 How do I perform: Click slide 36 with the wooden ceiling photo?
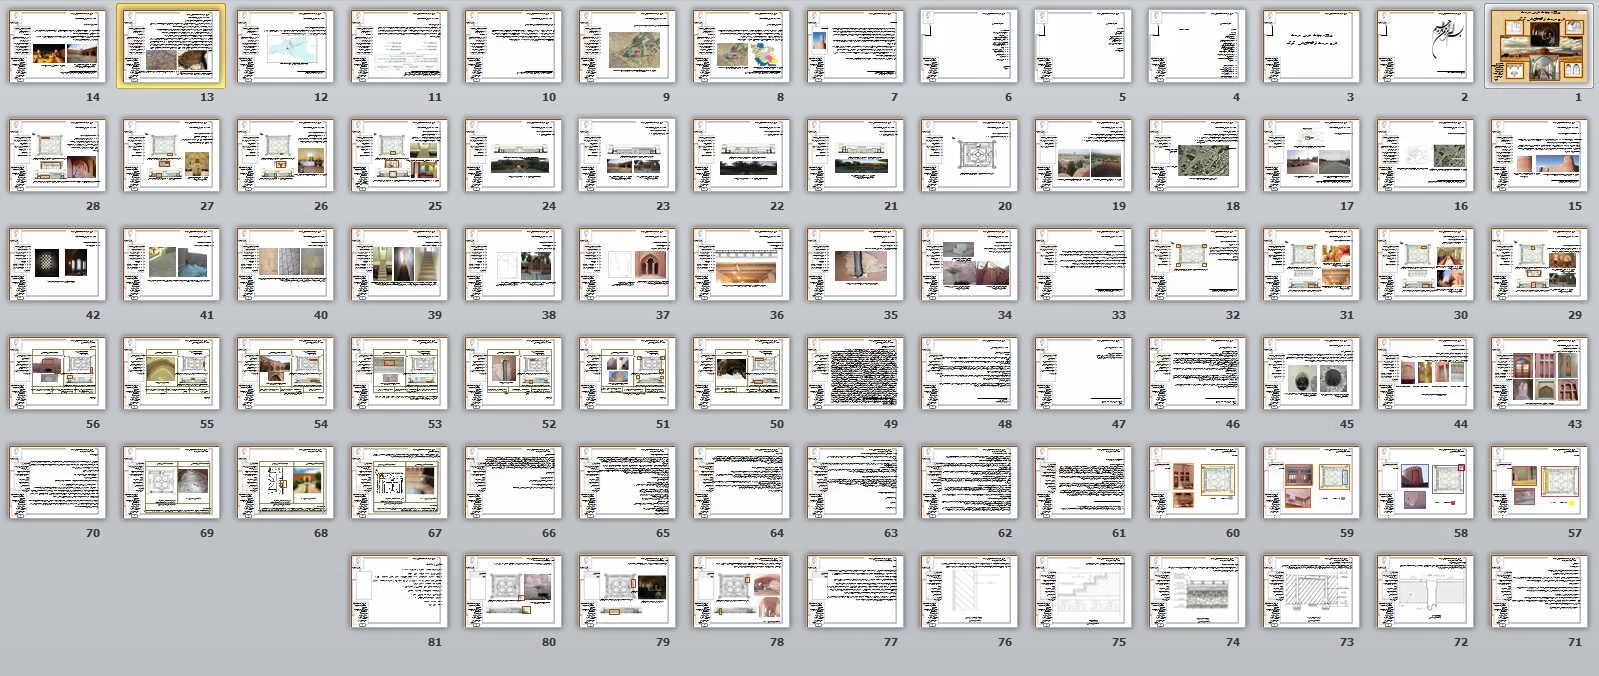(x=741, y=265)
